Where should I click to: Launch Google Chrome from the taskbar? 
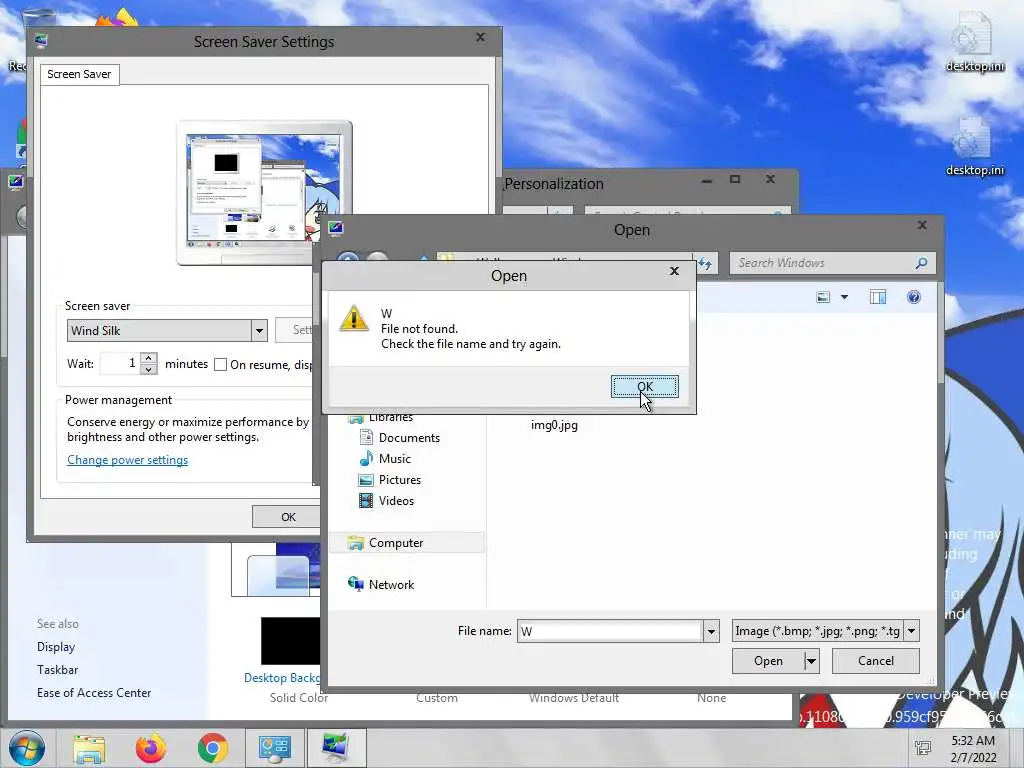pyautogui.click(x=212, y=748)
